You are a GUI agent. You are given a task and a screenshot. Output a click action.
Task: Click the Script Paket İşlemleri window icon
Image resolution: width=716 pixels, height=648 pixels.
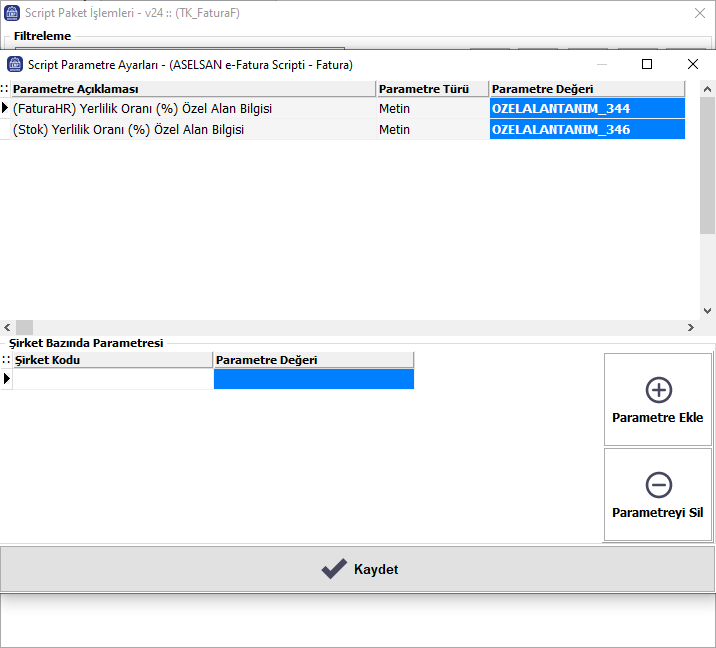[x=14, y=14]
